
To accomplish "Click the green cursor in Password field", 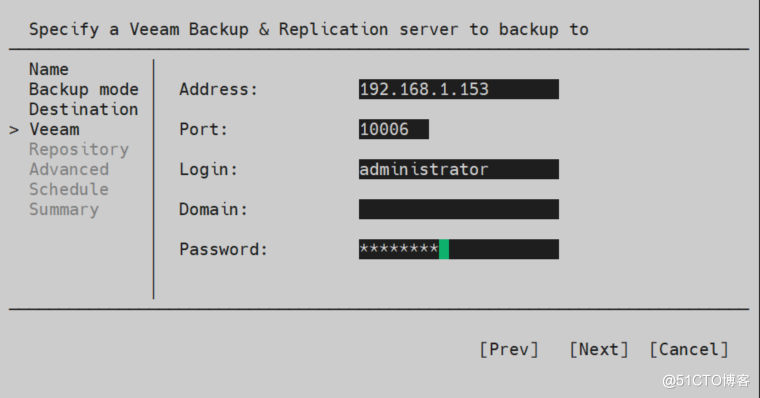I will click(444, 249).
